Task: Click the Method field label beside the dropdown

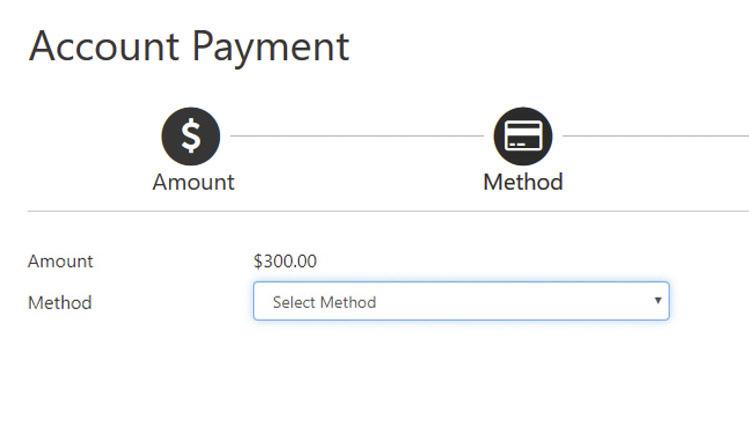Action: point(60,303)
